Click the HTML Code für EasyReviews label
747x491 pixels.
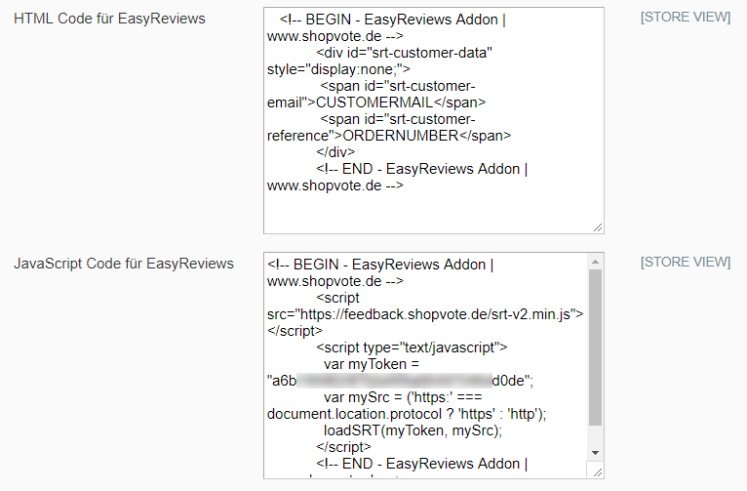point(110,19)
